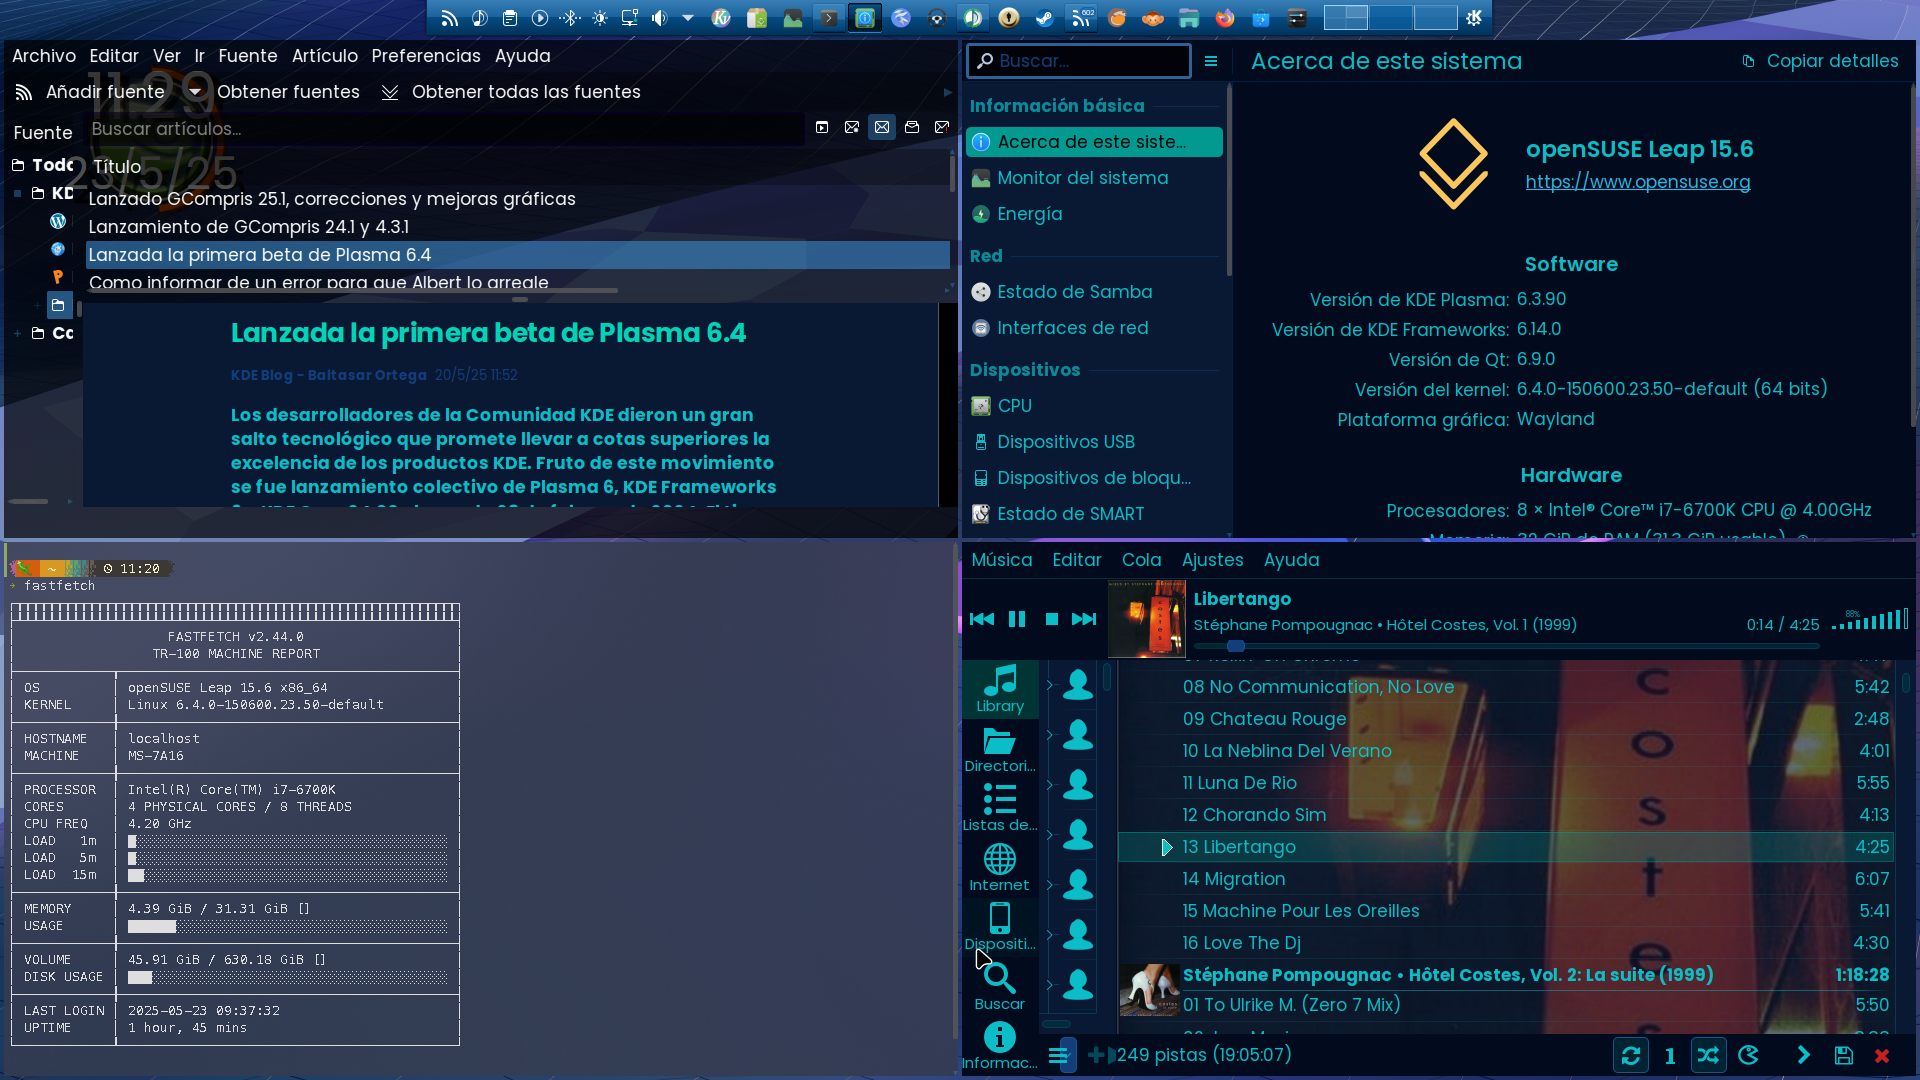Toggle repeat mode in music player
The image size is (1920, 1080).
click(1631, 1055)
